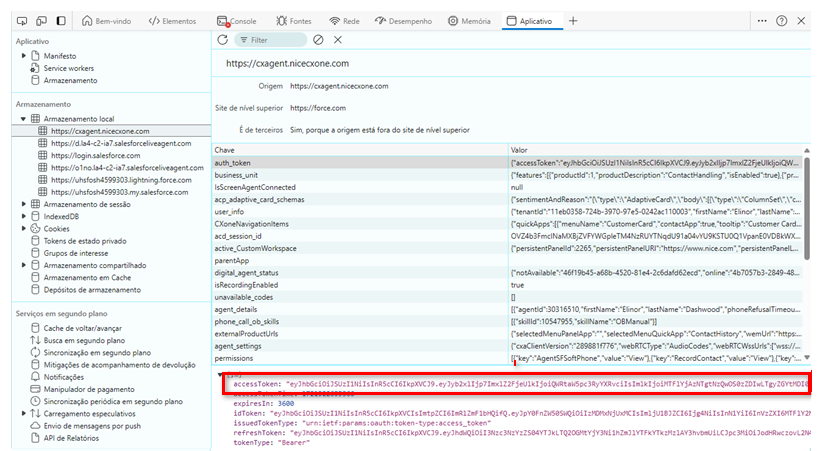Select Manipulador de pagamento item

[89, 389]
